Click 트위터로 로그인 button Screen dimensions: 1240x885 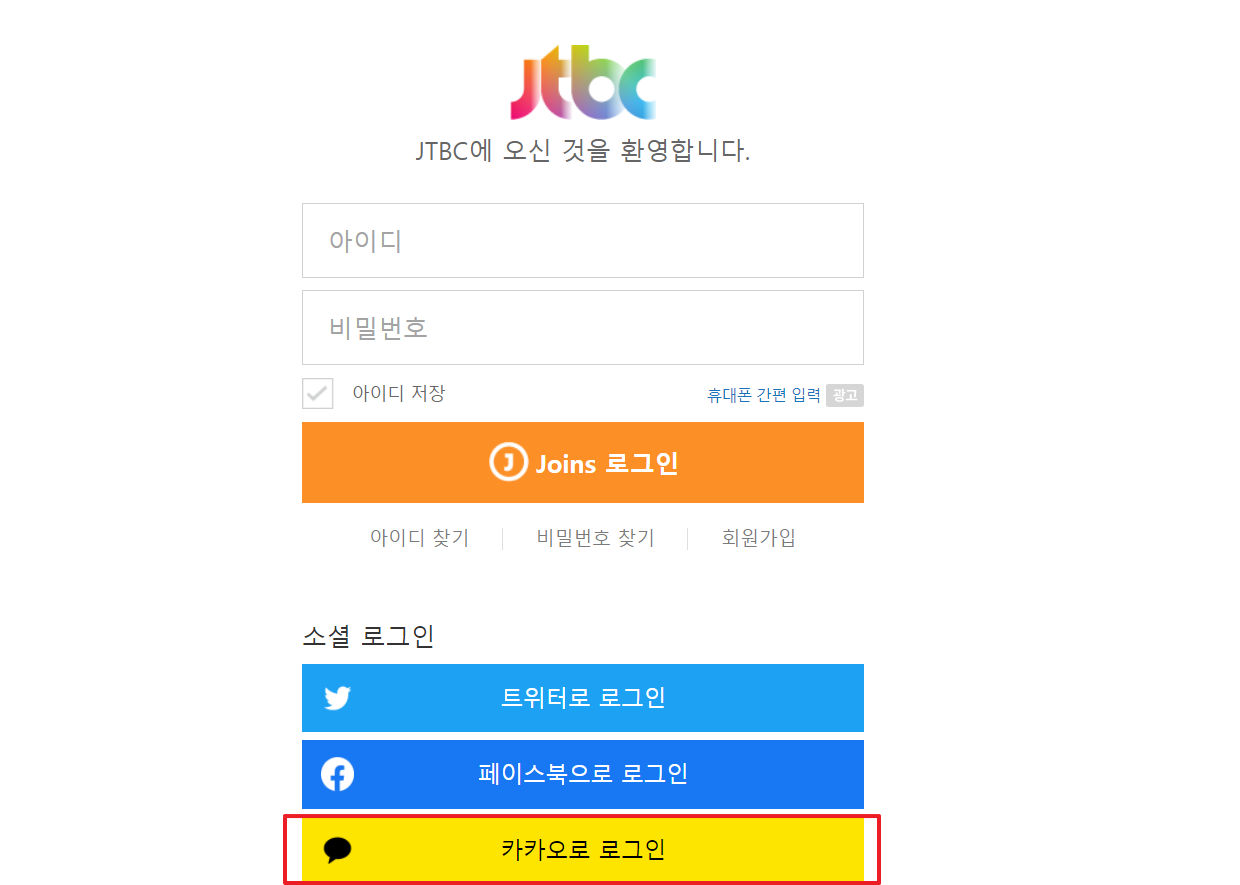[x=583, y=698]
